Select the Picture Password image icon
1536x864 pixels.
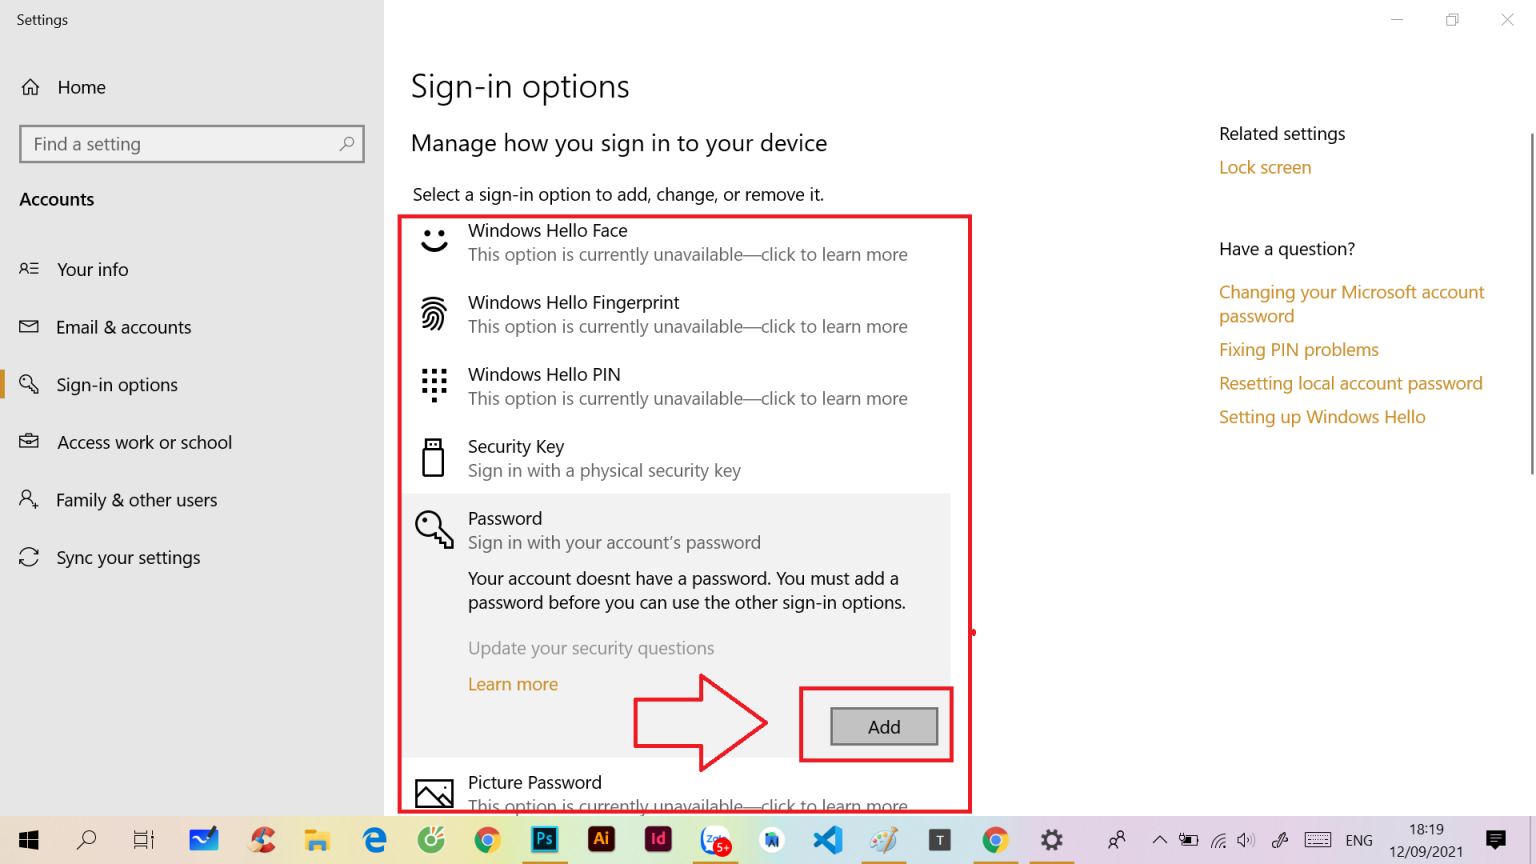[x=434, y=794]
